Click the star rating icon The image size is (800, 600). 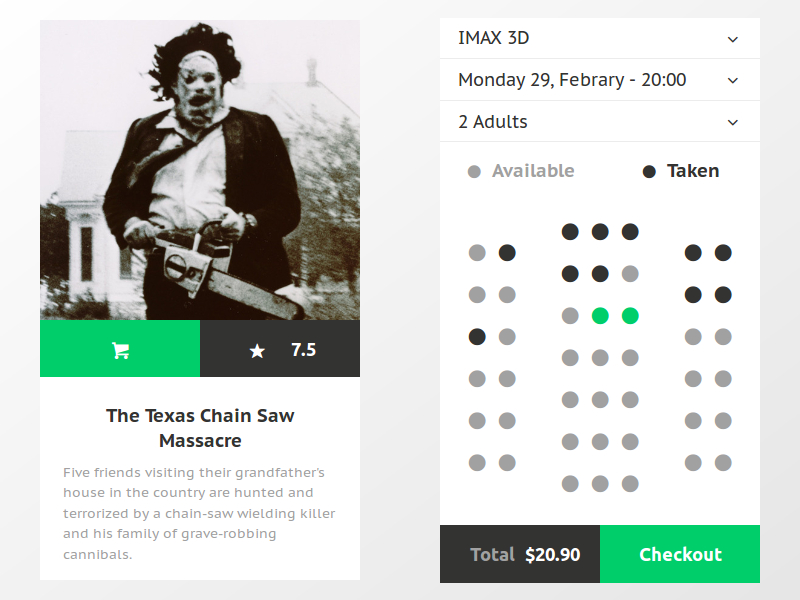(x=257, y=350)
